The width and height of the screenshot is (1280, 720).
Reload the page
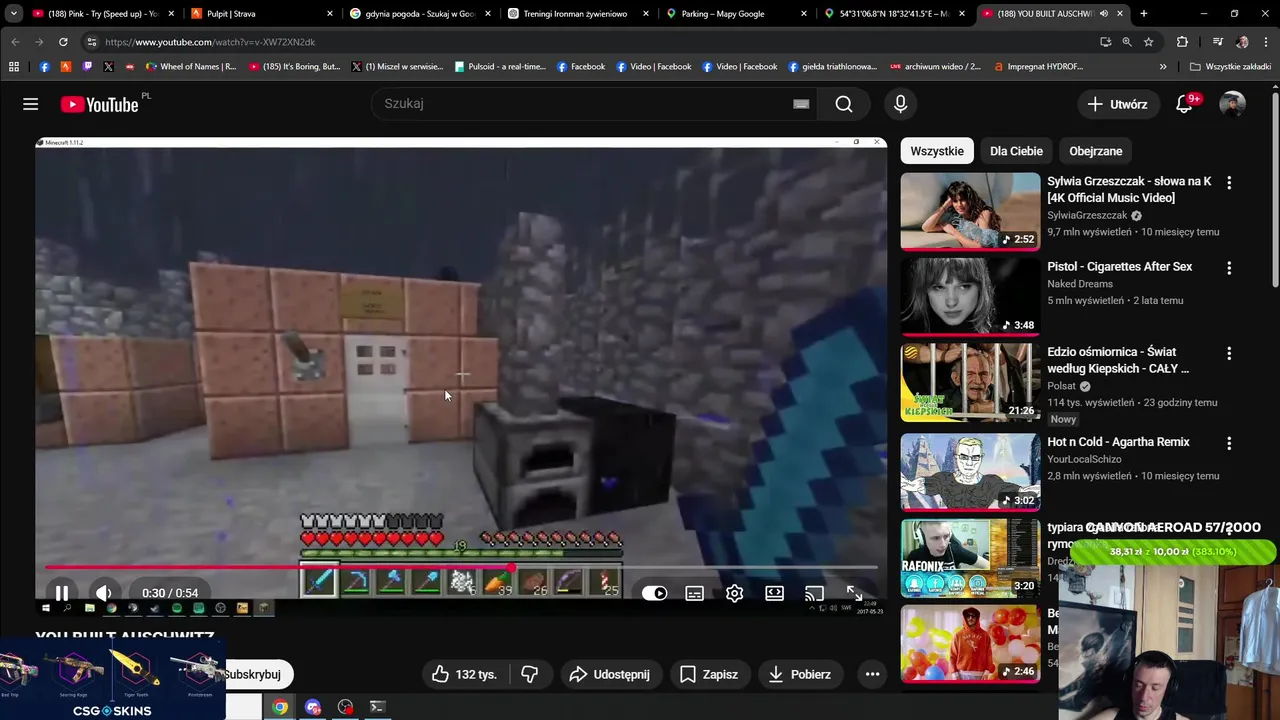click(63, 42)
